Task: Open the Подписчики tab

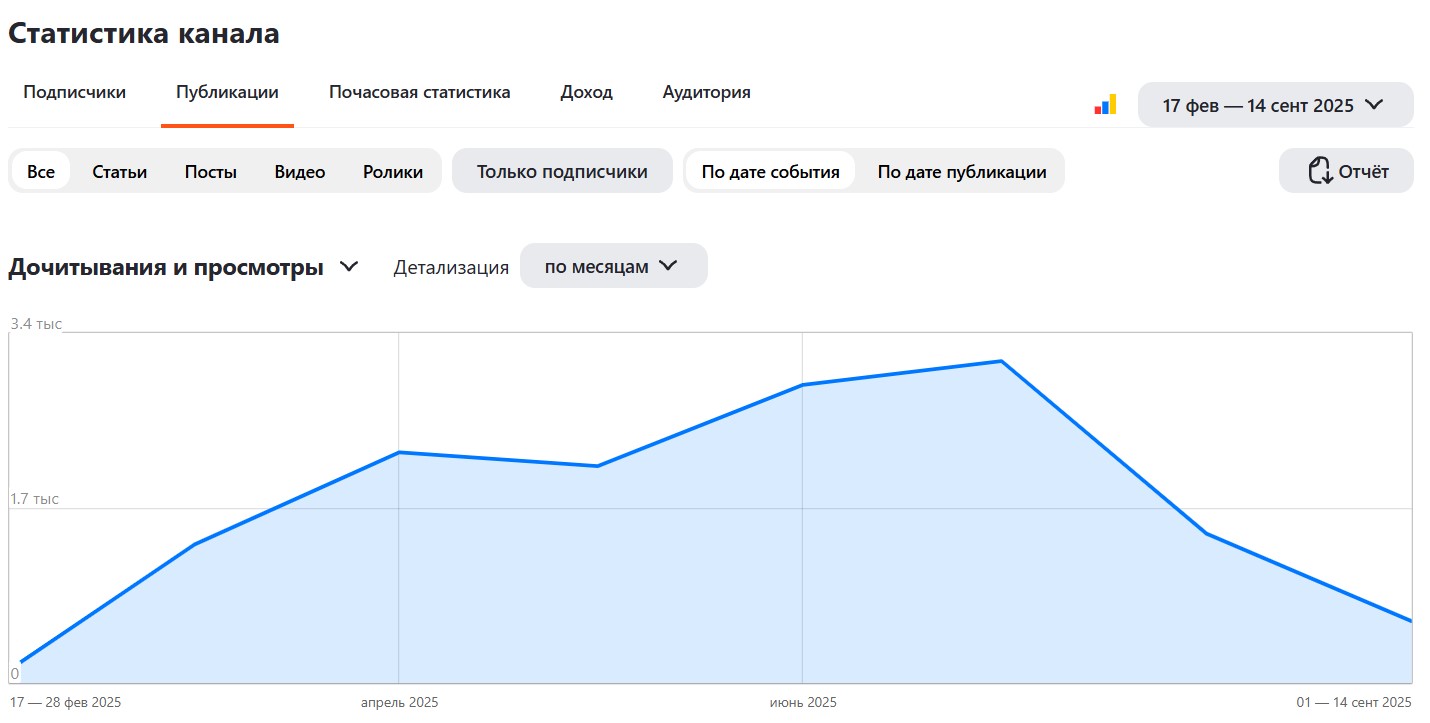Action: (75, 92)
